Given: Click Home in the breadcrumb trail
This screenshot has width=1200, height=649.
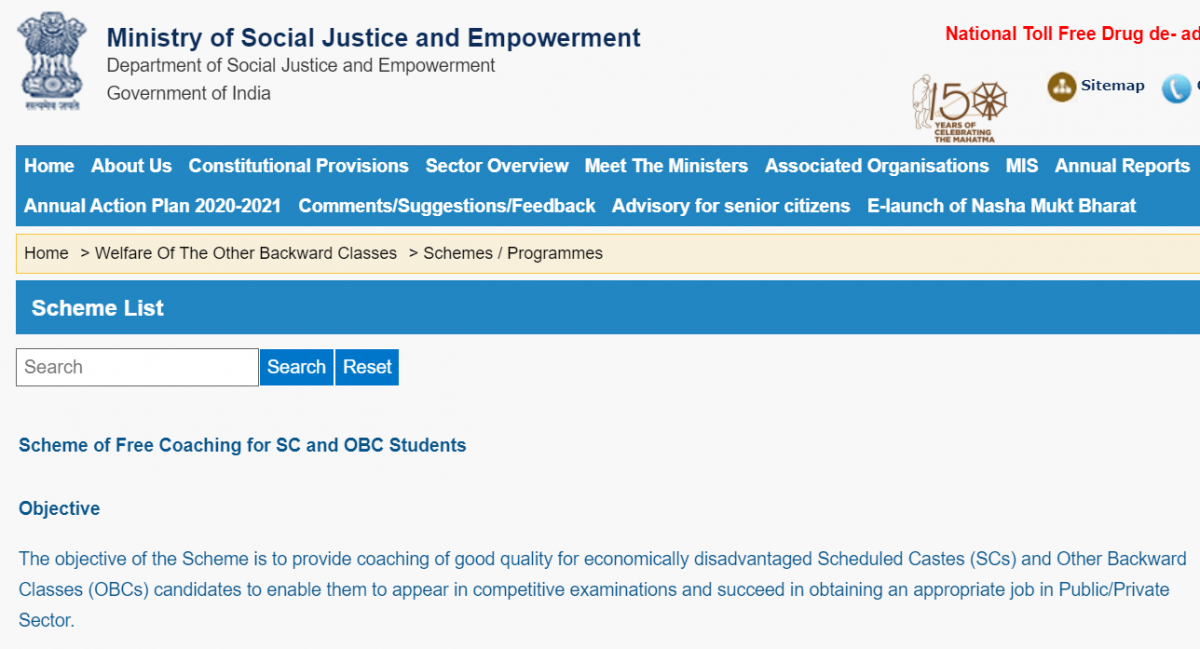Looking at the screenshot, I should (46, 253).
